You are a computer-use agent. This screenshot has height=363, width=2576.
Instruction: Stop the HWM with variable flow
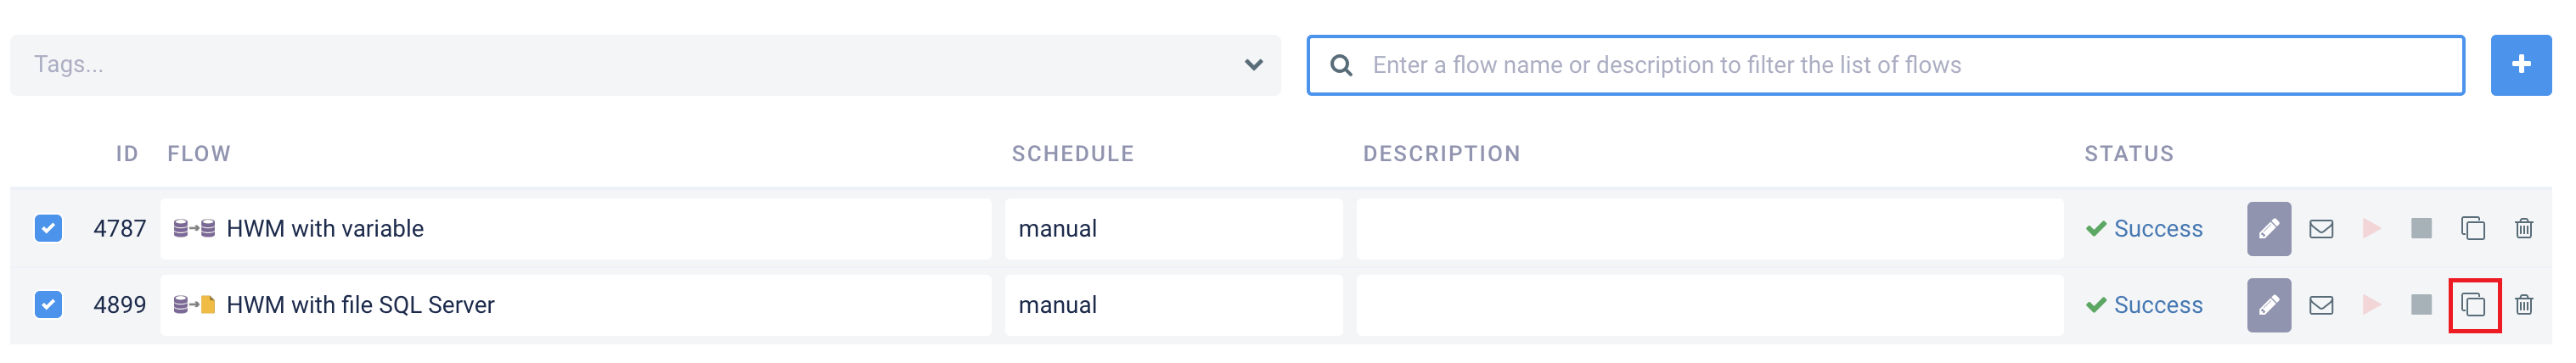tap(2421, 228)
